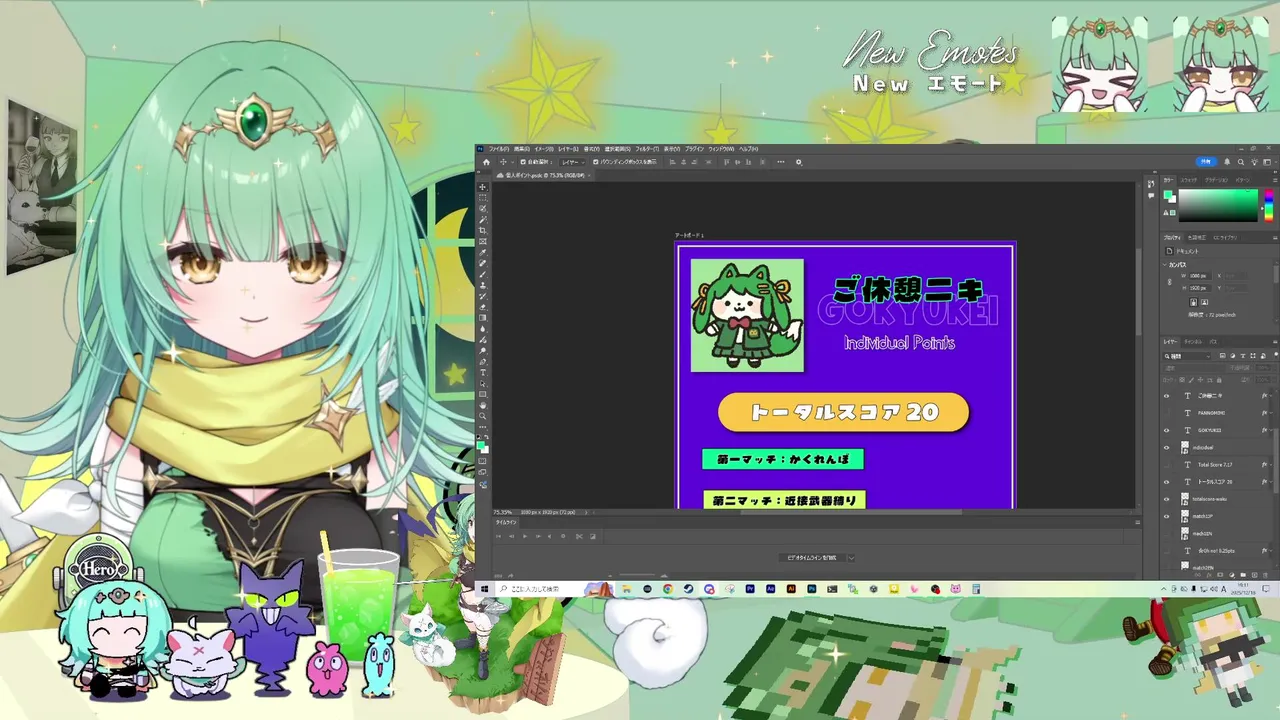This screenshot has width=1280, height=720.
Task: Expand fx effects on トータルスコア 20 layer
Action: click(x=1271, y=482)
